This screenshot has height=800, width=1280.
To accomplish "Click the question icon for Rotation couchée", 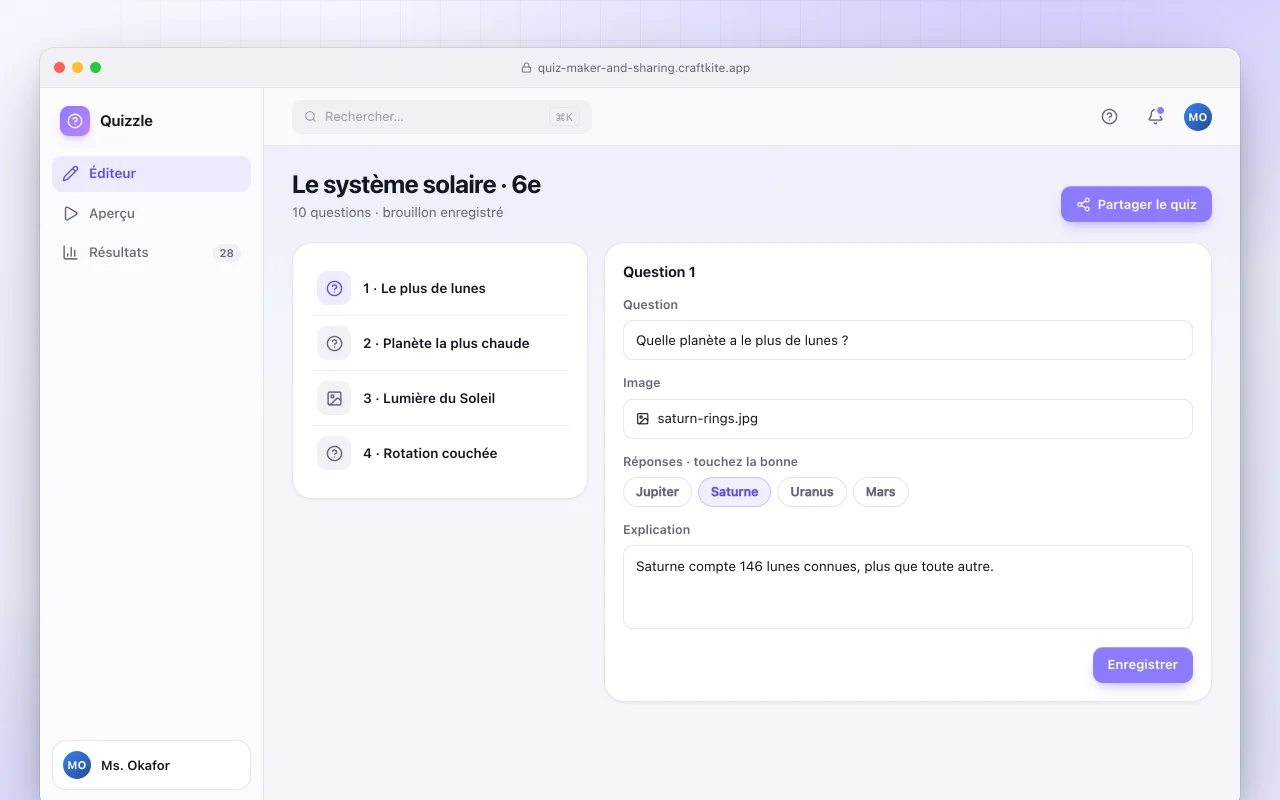I will pyautogui.click(x=334, y=453).
